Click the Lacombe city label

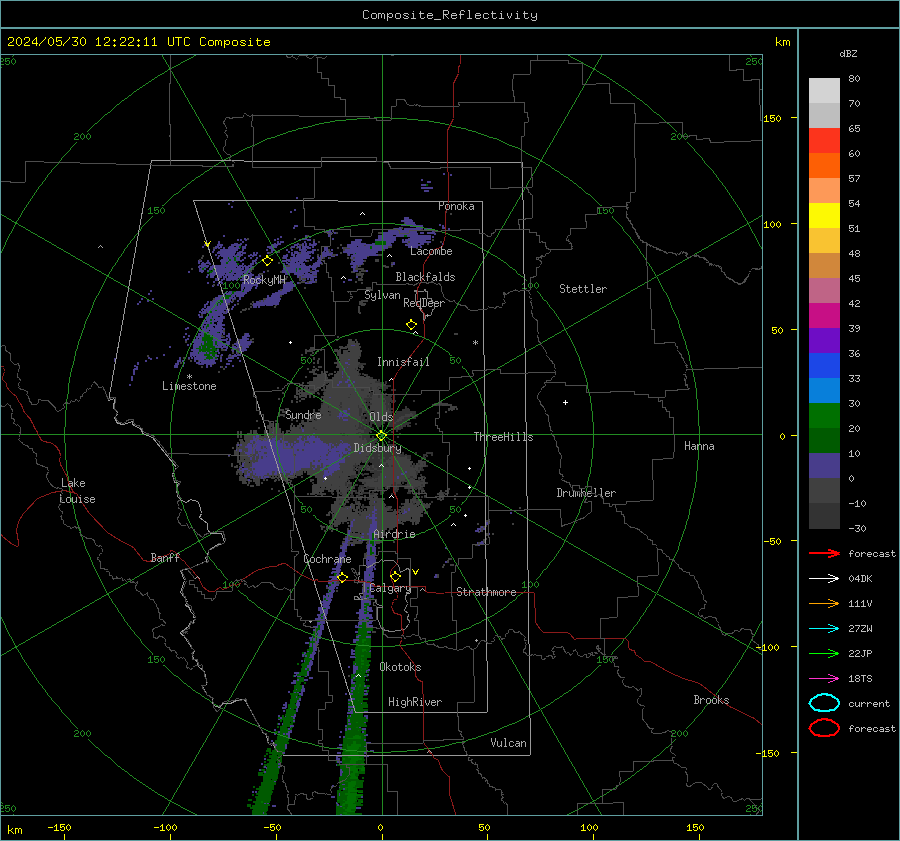click(x=431, y=251)
